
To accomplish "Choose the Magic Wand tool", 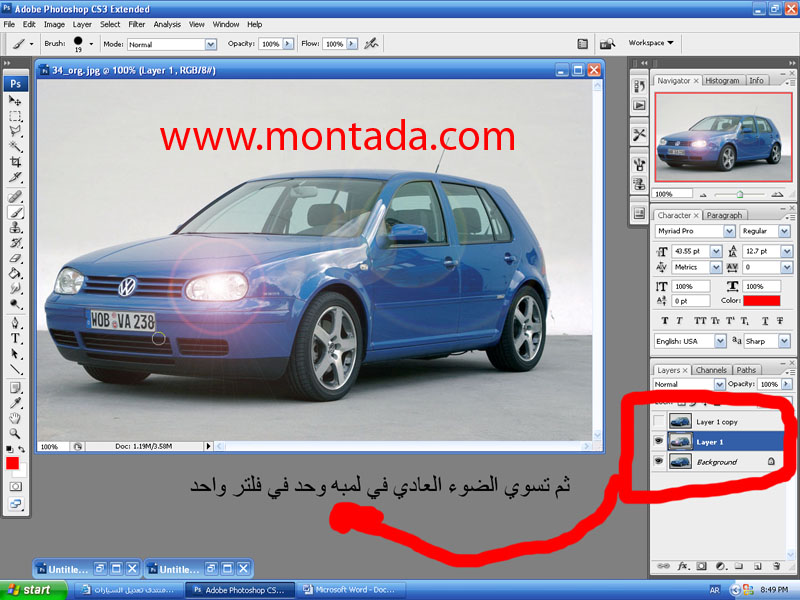I will (x=15, y=146).
